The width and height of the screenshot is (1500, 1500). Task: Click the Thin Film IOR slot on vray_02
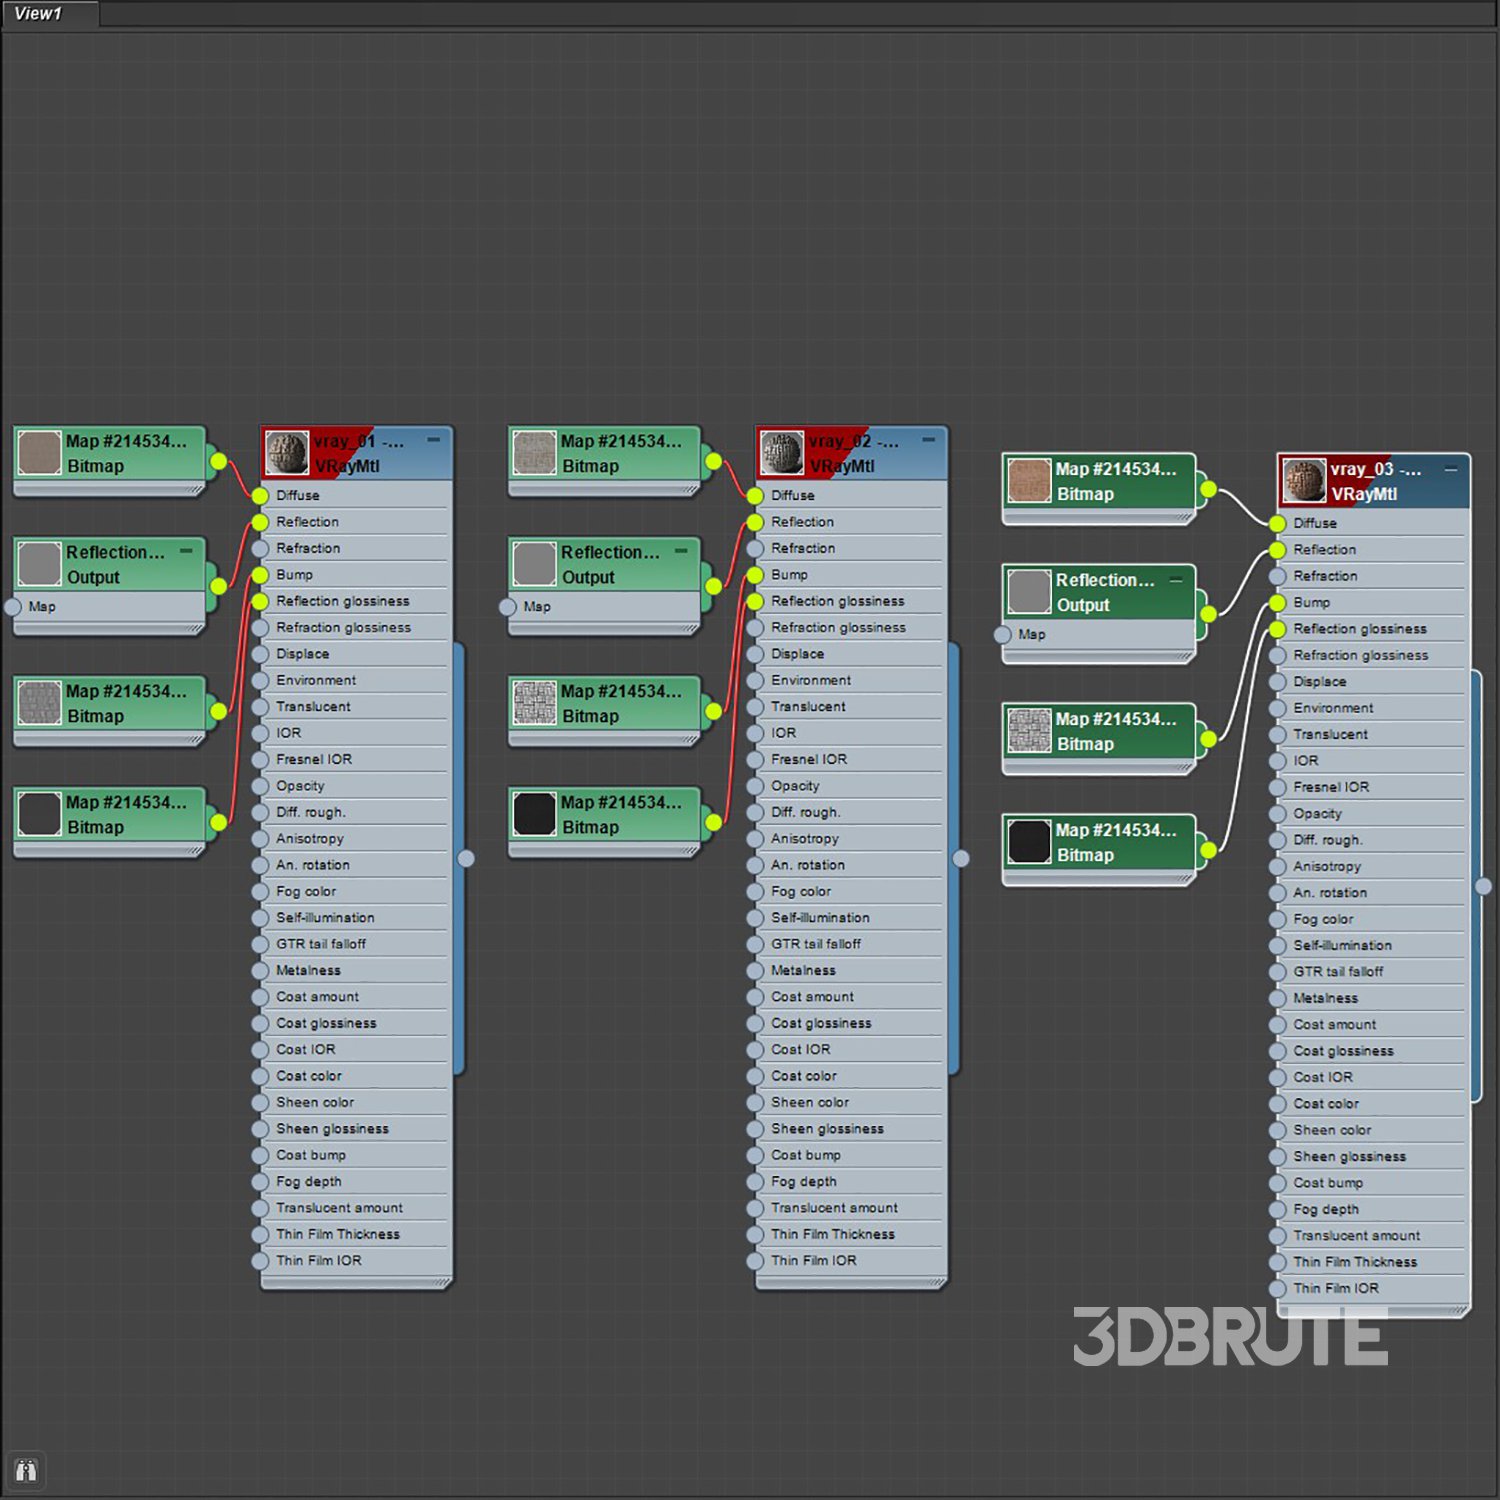[x=813, y=1261]
